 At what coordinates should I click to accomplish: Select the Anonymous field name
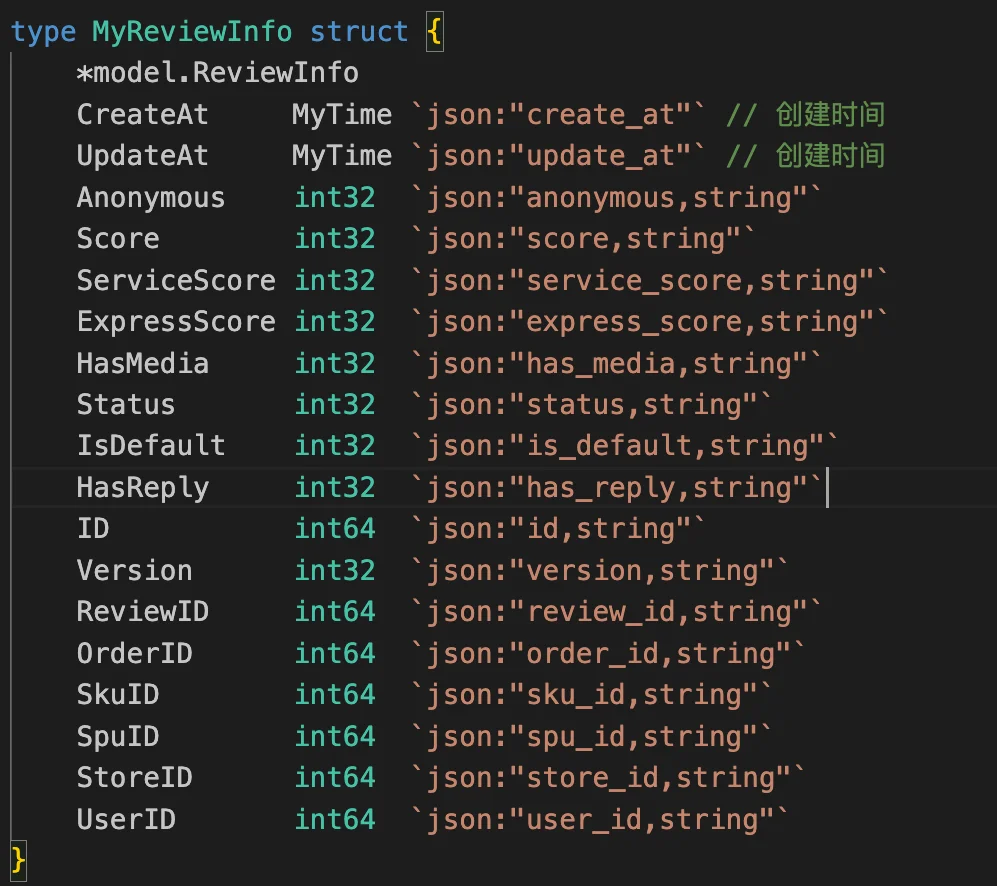[x=150, y=197]
